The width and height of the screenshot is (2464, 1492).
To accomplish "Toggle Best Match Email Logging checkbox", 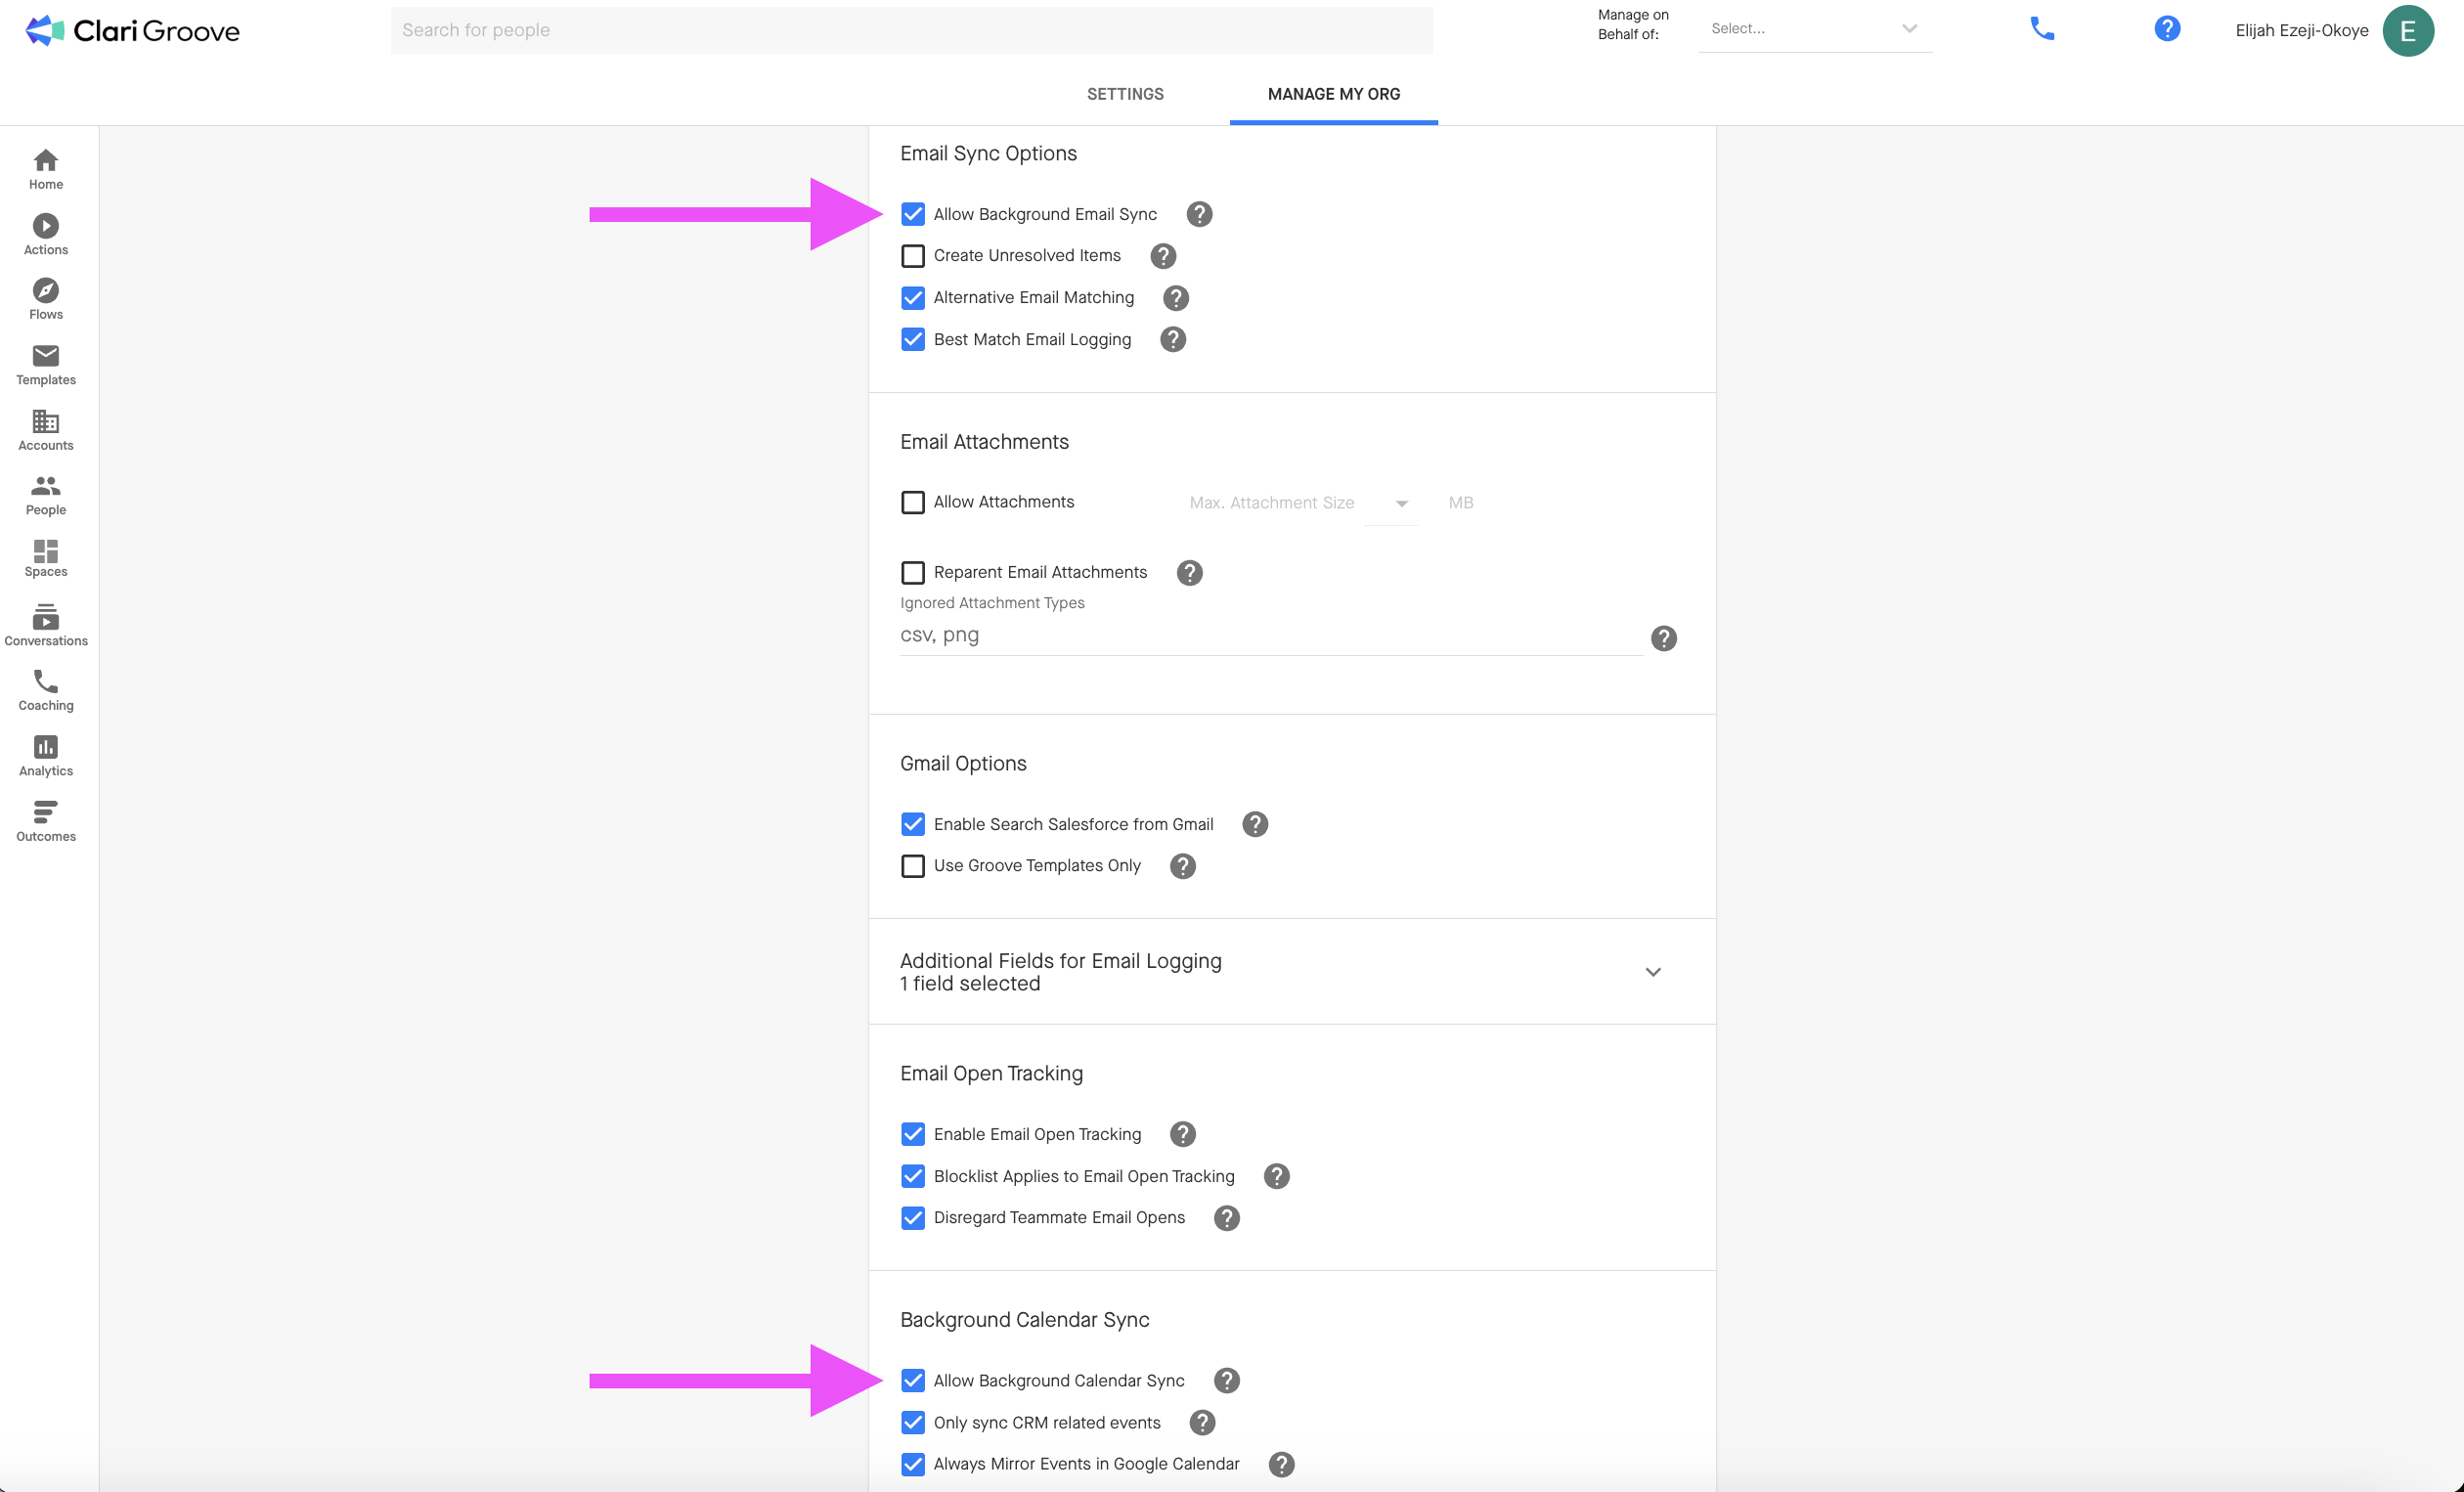I will point(913,339).
